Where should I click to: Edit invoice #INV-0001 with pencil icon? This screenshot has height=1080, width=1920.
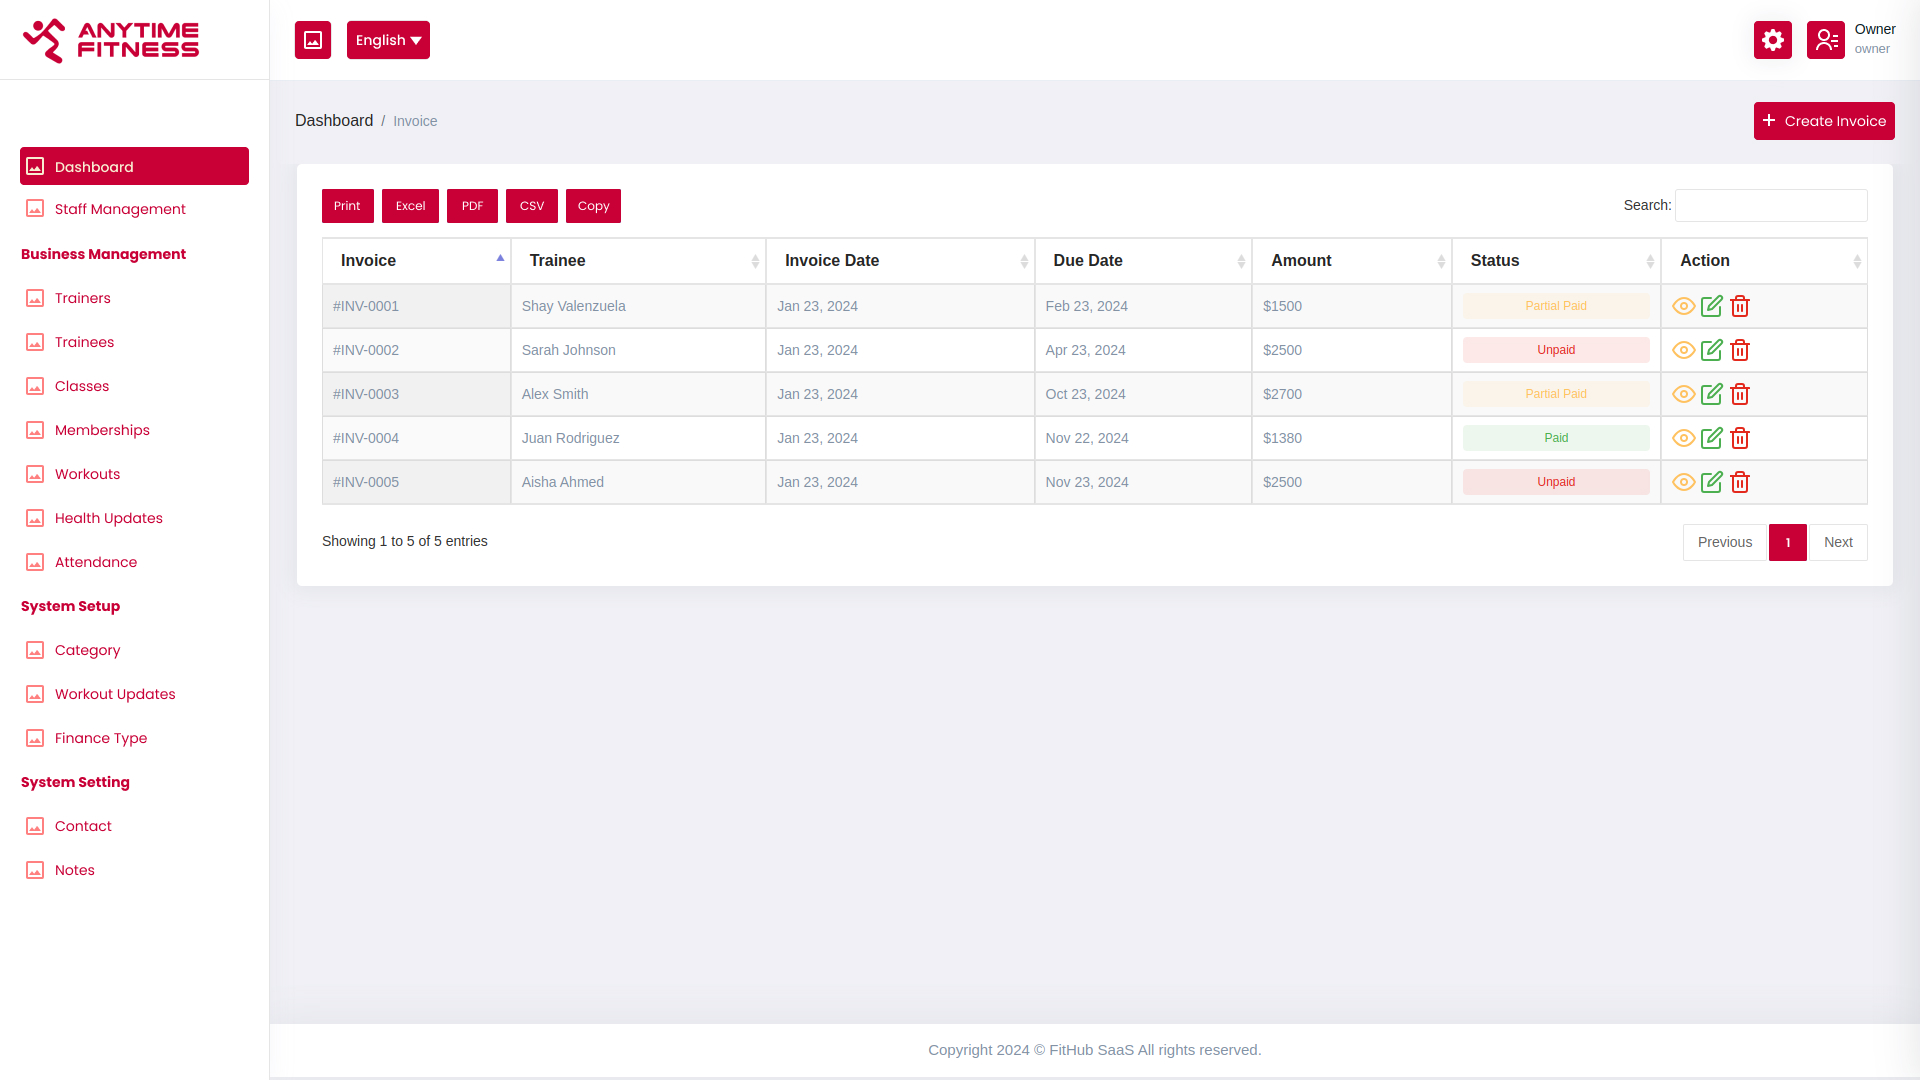(x=1711, y=306)
